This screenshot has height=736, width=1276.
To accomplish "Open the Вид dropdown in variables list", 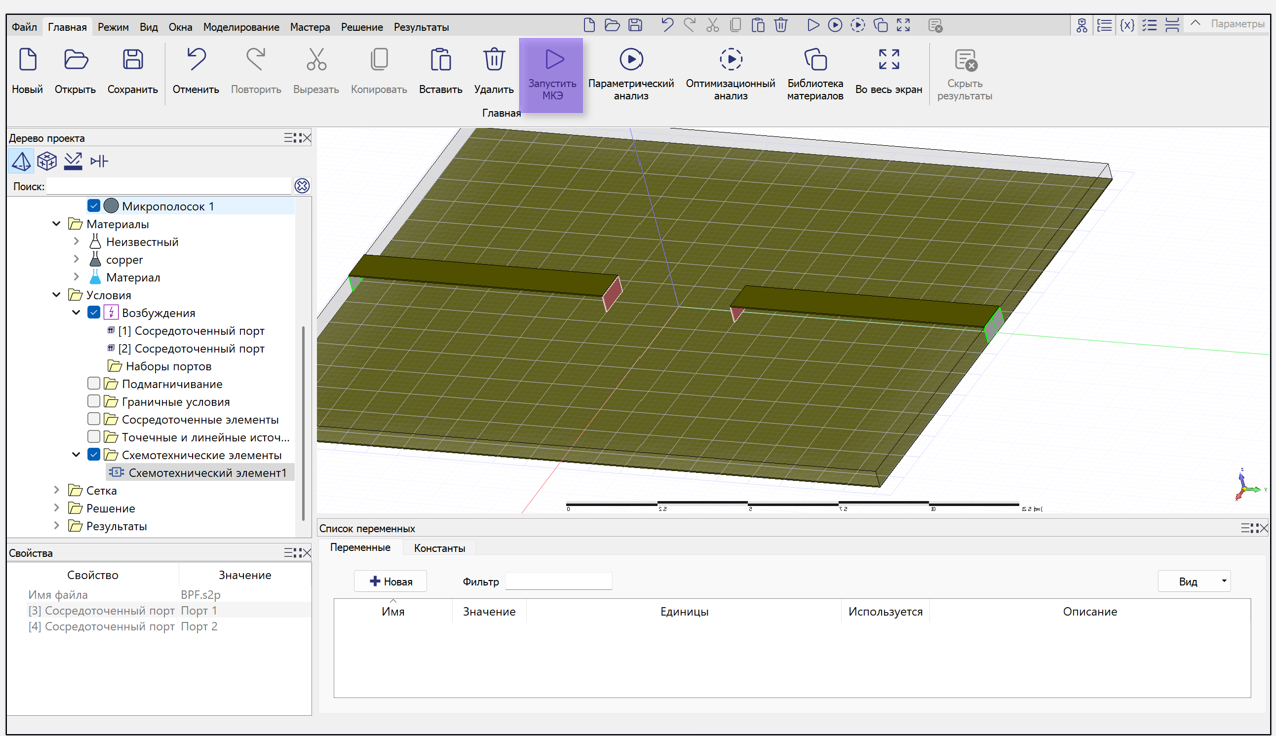I will coord(1194,582).
